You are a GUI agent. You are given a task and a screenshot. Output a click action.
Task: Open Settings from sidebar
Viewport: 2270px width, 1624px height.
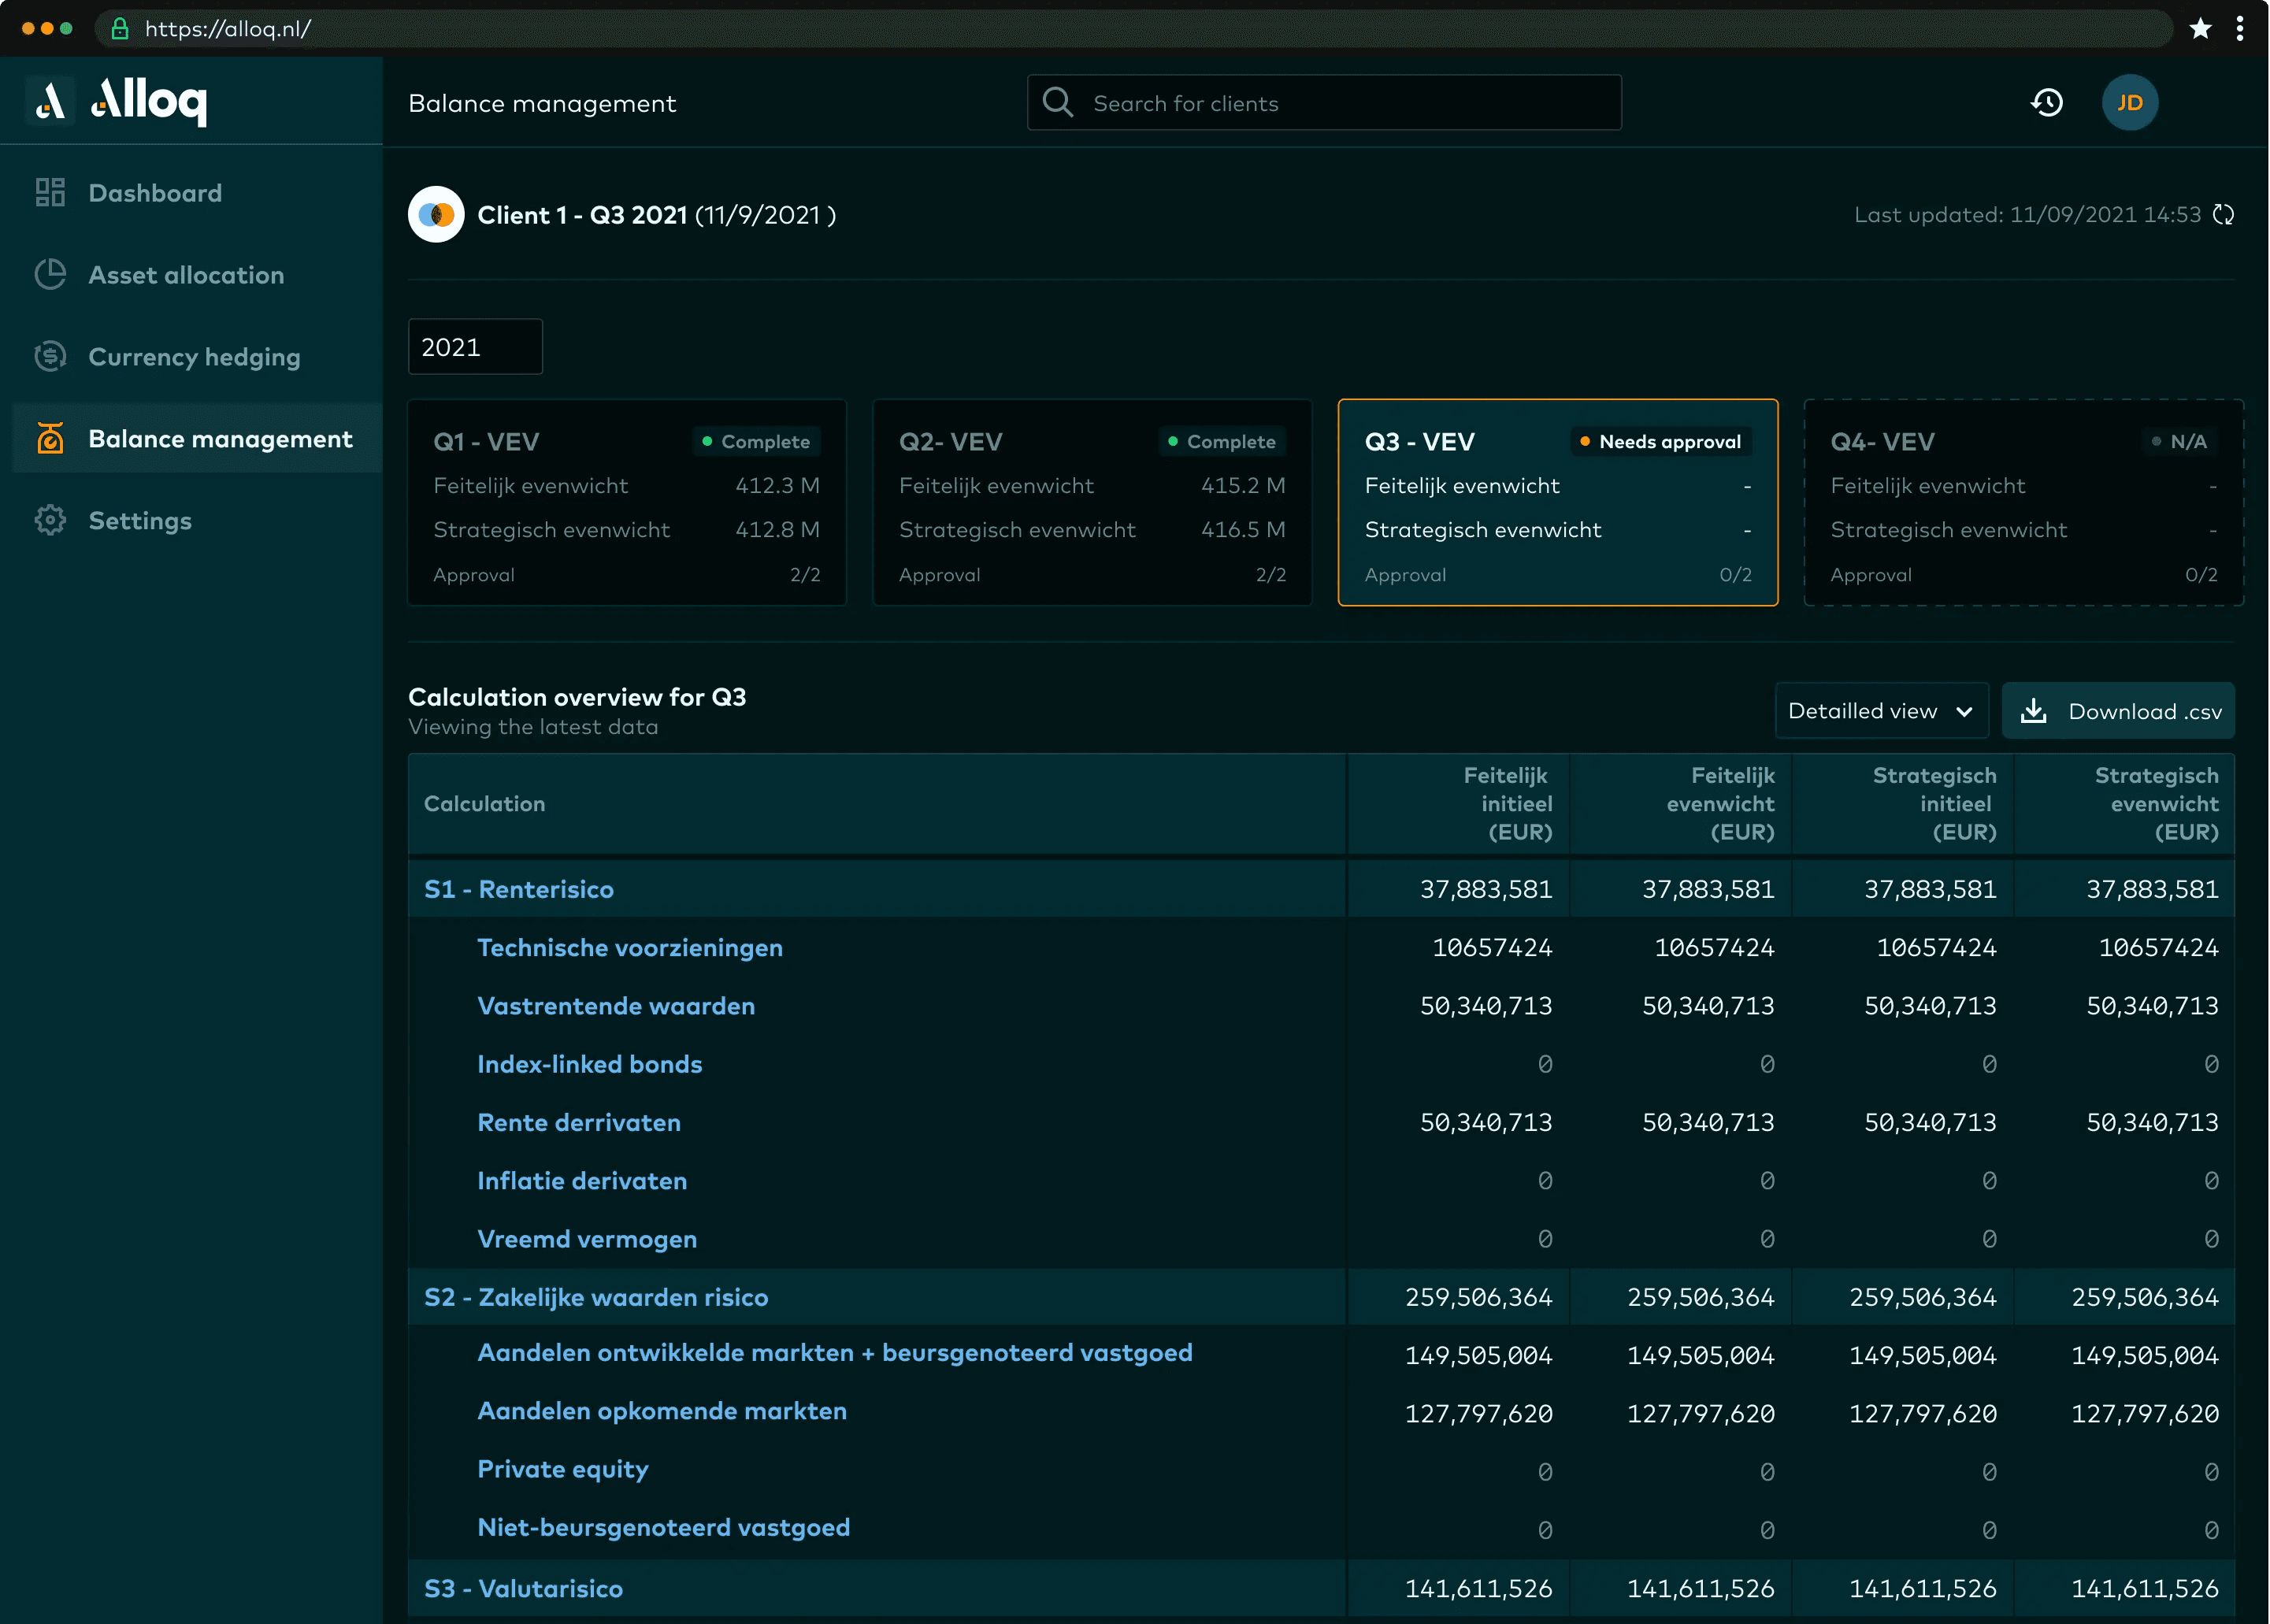(140, 521)
